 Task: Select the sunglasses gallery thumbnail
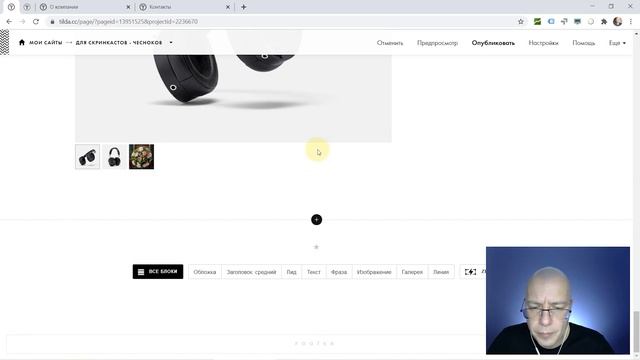[x=87, y=156]
